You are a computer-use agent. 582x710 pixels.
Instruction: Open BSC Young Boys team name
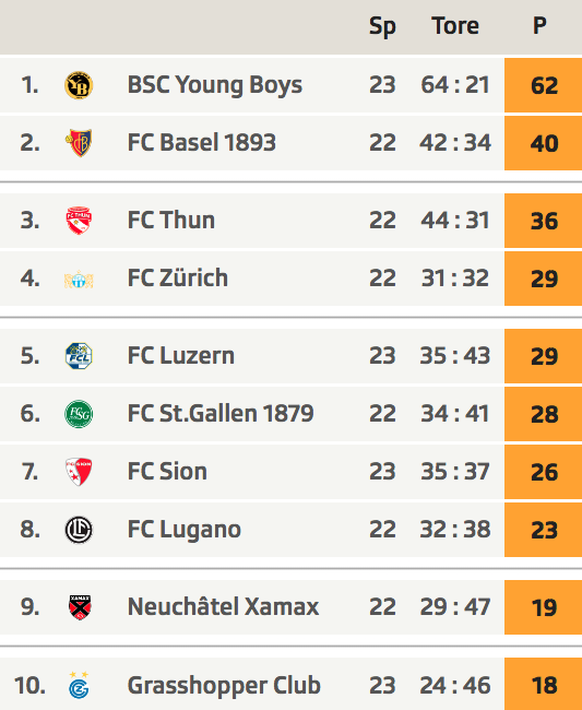point(215,85)
